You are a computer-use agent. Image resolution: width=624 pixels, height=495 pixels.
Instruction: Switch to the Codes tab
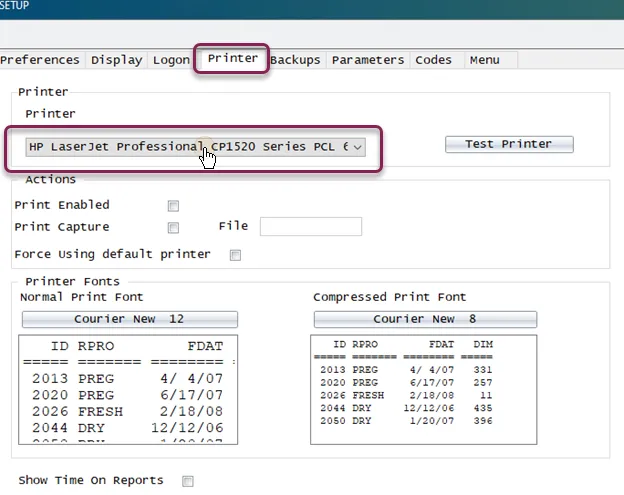pyautogui.click(x=434, y=60)
